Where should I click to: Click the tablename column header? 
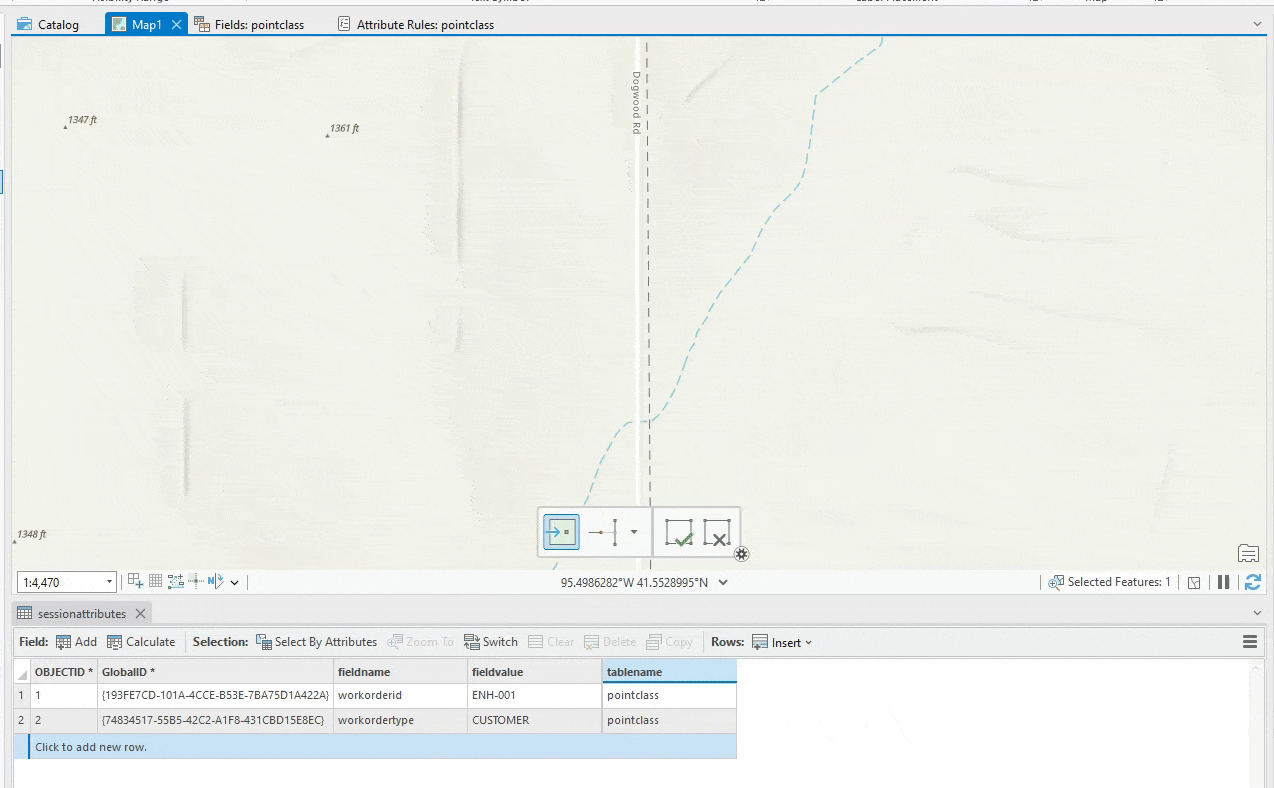pyautogui.click(x=669, y=672)
